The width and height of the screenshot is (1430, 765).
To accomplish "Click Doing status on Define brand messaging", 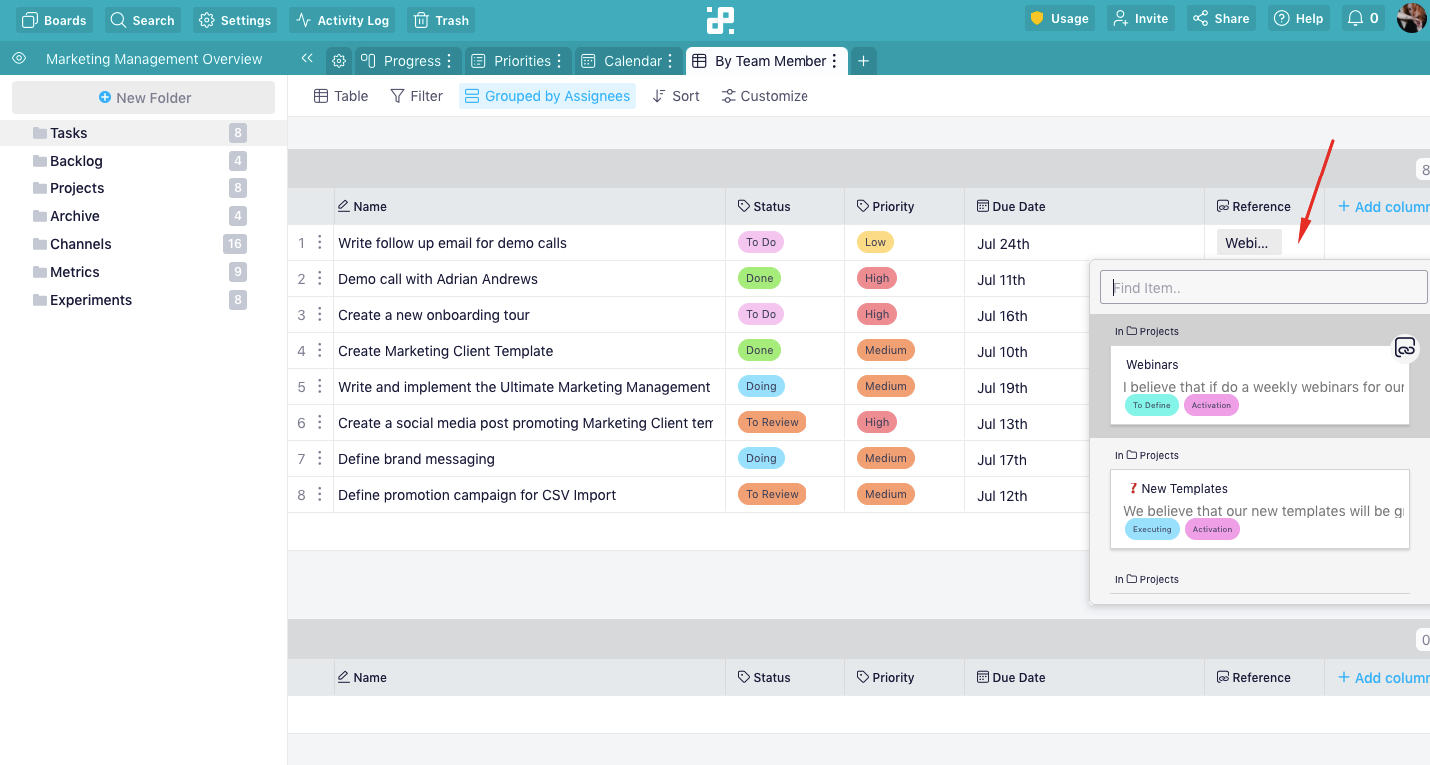I will [x=761, y=458].
